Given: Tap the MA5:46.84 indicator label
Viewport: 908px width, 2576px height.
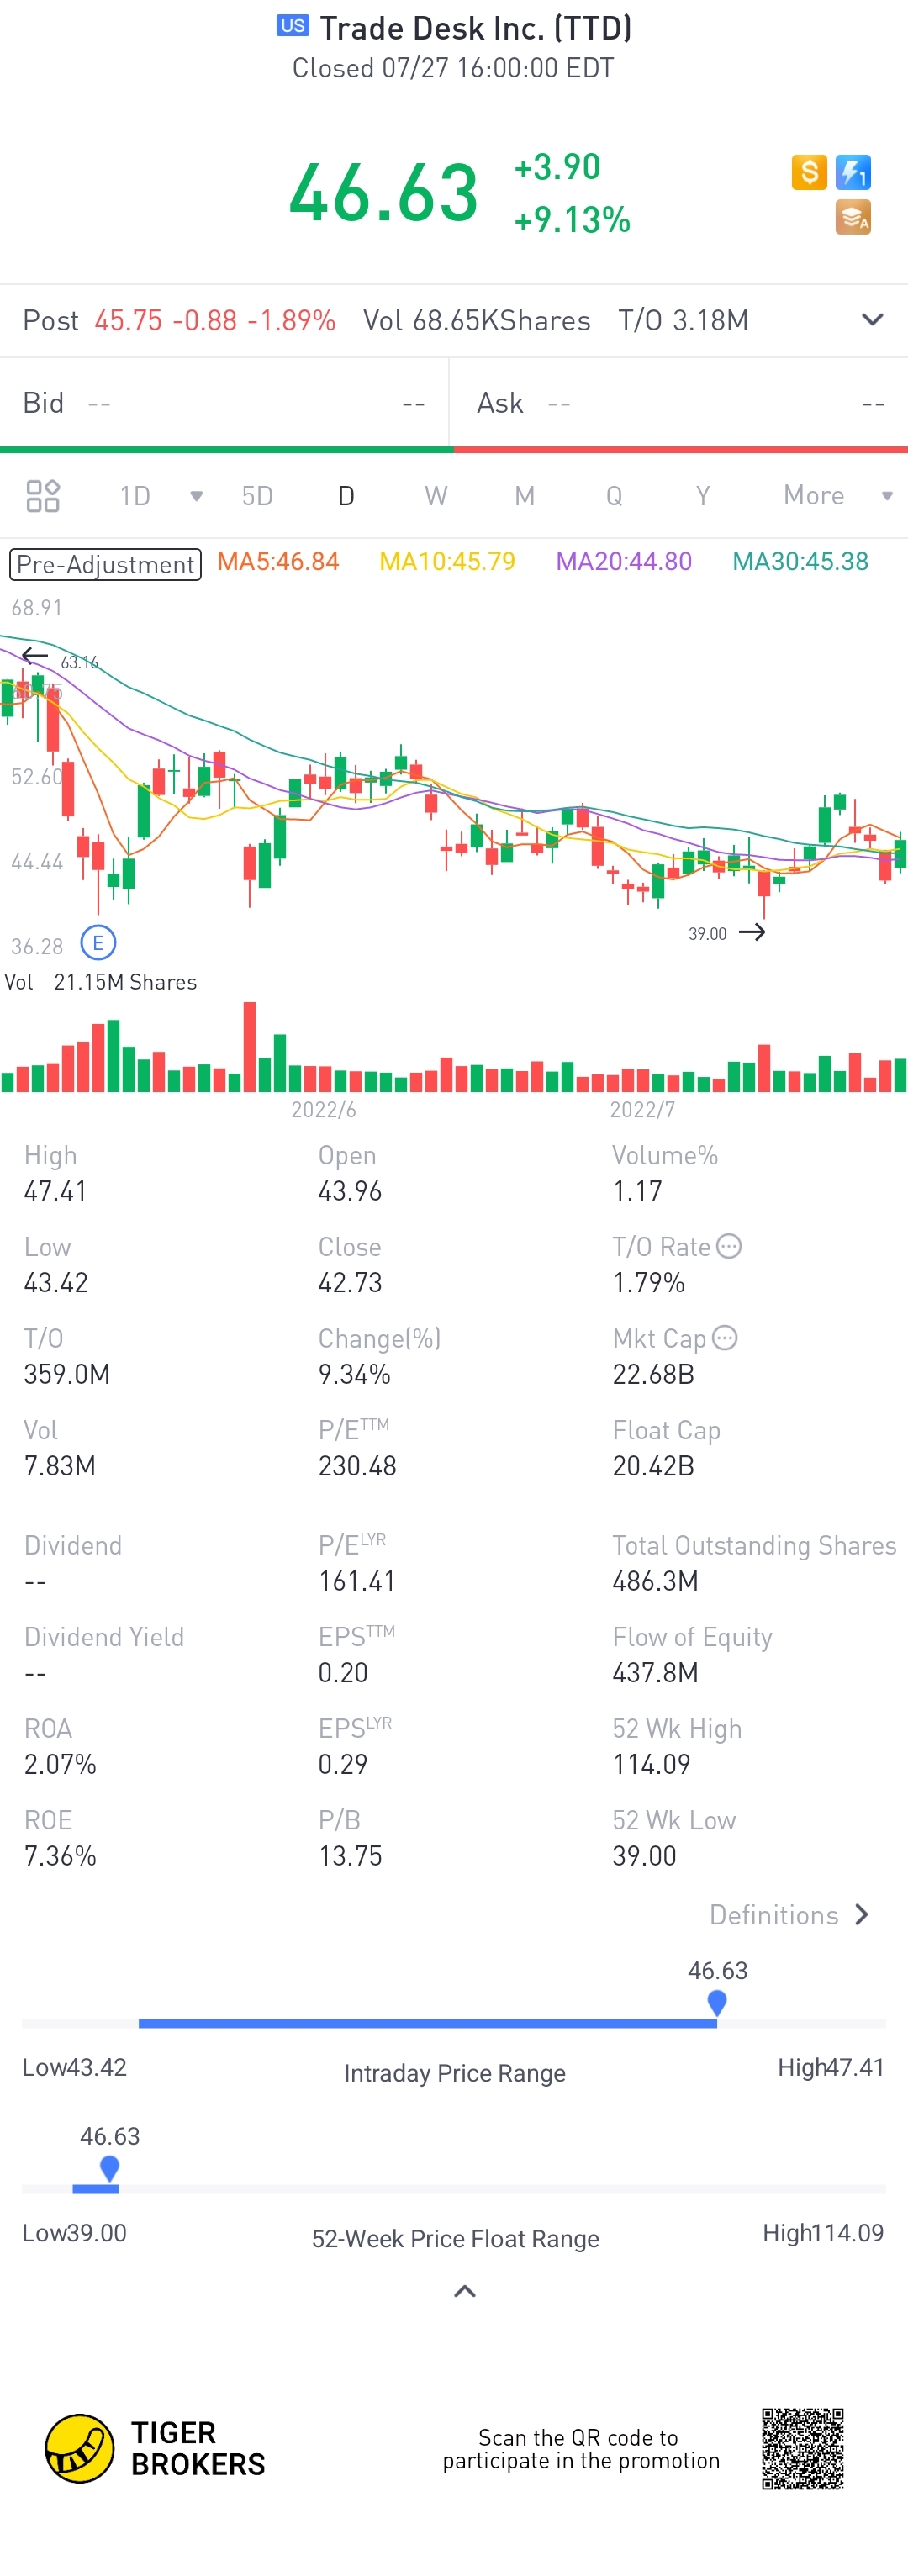Looking at the screenshot, I should point(278,562).
